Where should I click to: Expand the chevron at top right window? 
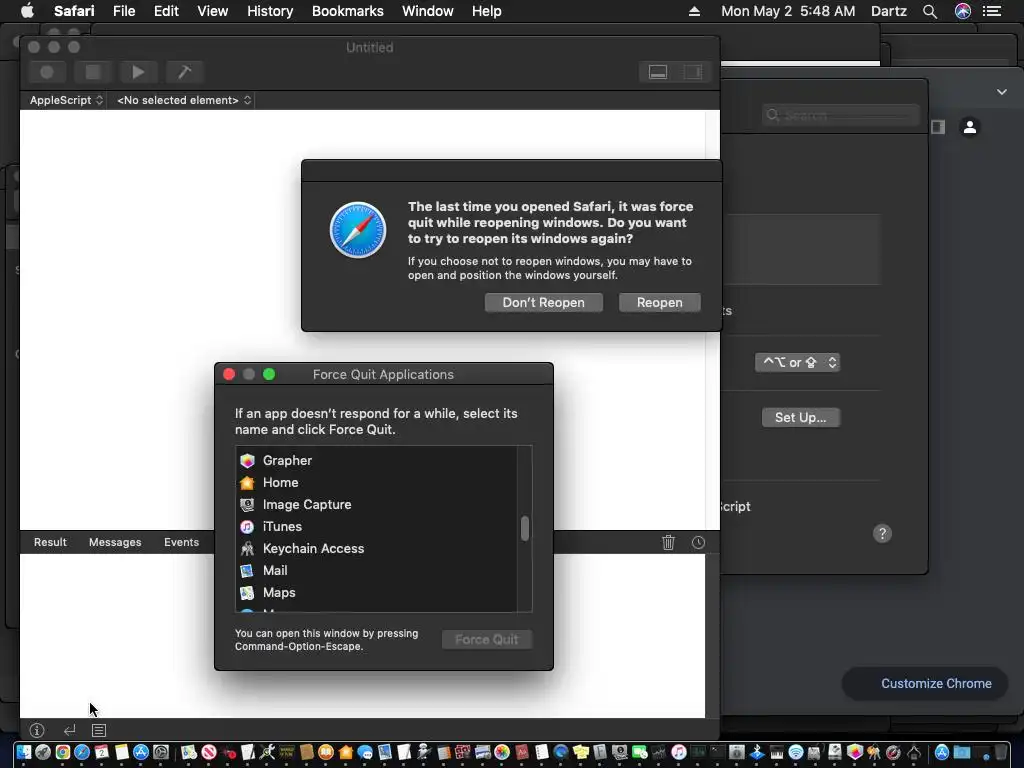[x=1002, y=92]
